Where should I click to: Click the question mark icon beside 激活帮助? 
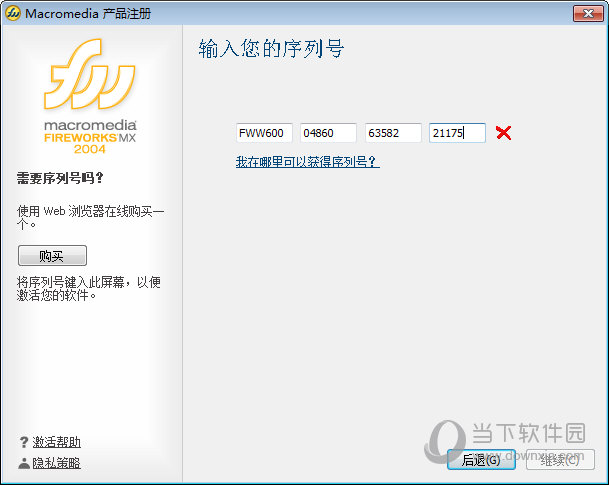tap(24, 442)
